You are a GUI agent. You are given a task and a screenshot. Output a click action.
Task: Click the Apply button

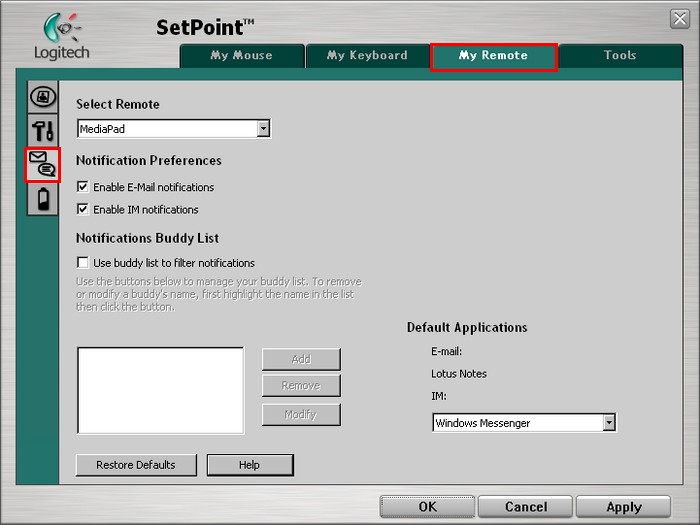(x=624, y=507)
